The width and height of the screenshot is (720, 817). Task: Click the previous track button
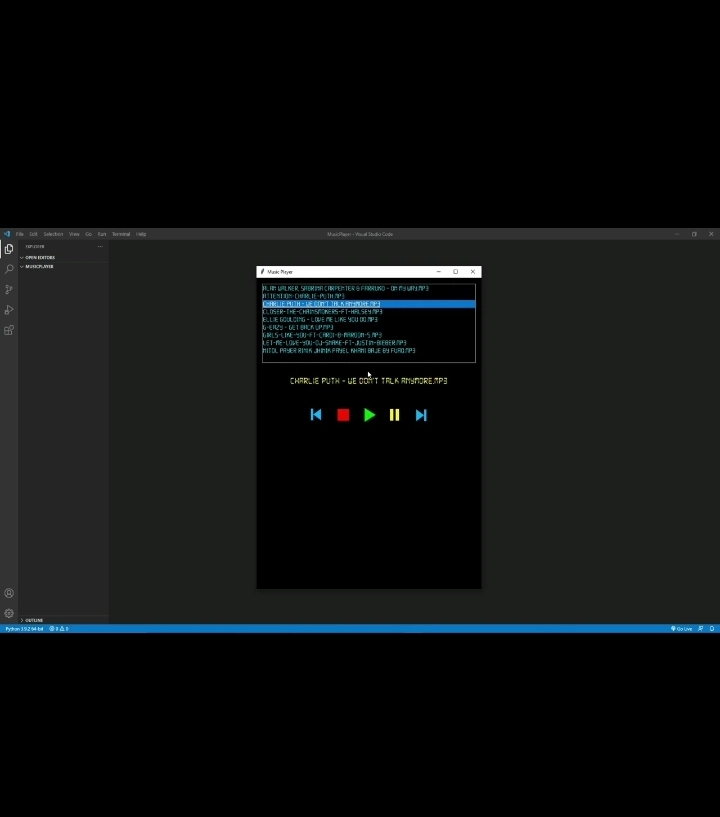tap(316, 415)
